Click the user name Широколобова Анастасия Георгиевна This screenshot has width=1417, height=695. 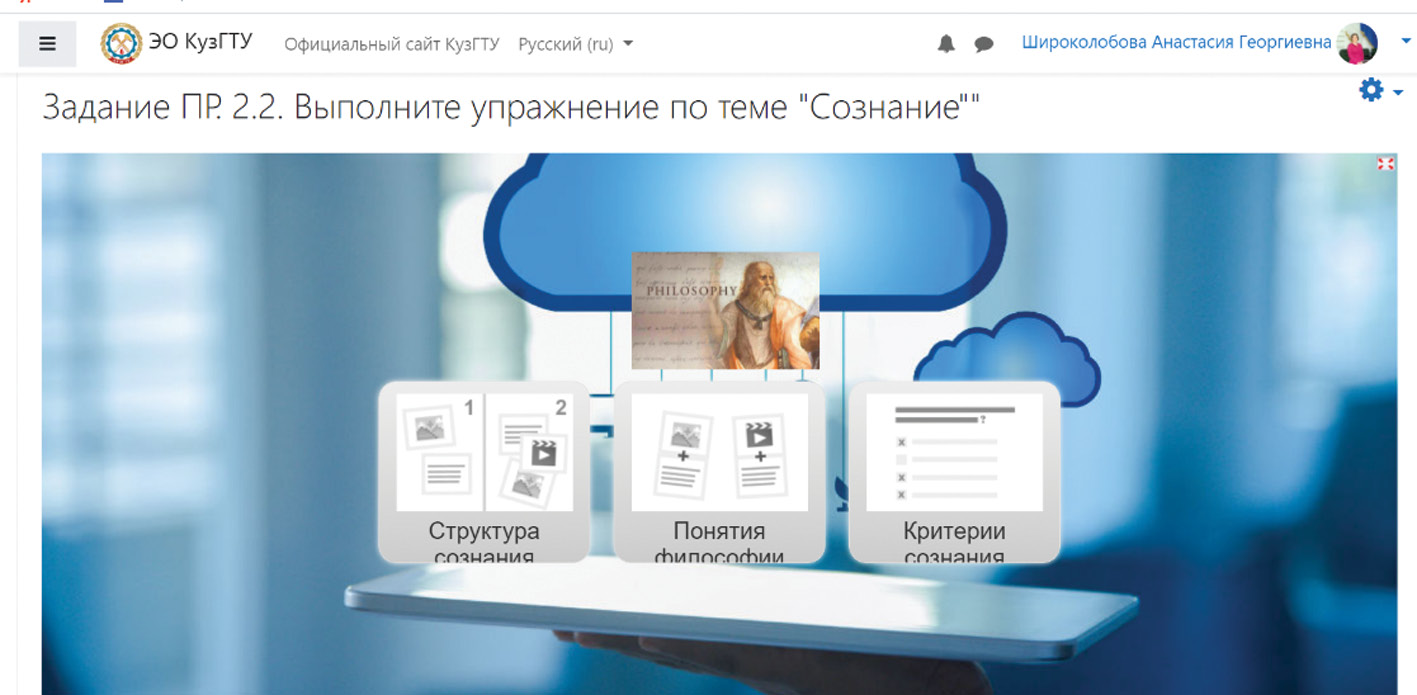point(1176,43)
